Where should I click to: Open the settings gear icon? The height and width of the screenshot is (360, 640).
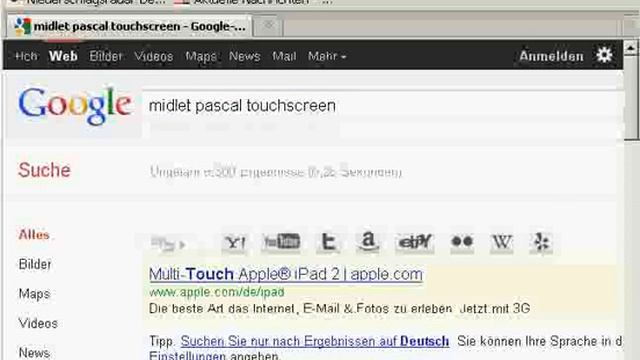click(x=604, y=55)
